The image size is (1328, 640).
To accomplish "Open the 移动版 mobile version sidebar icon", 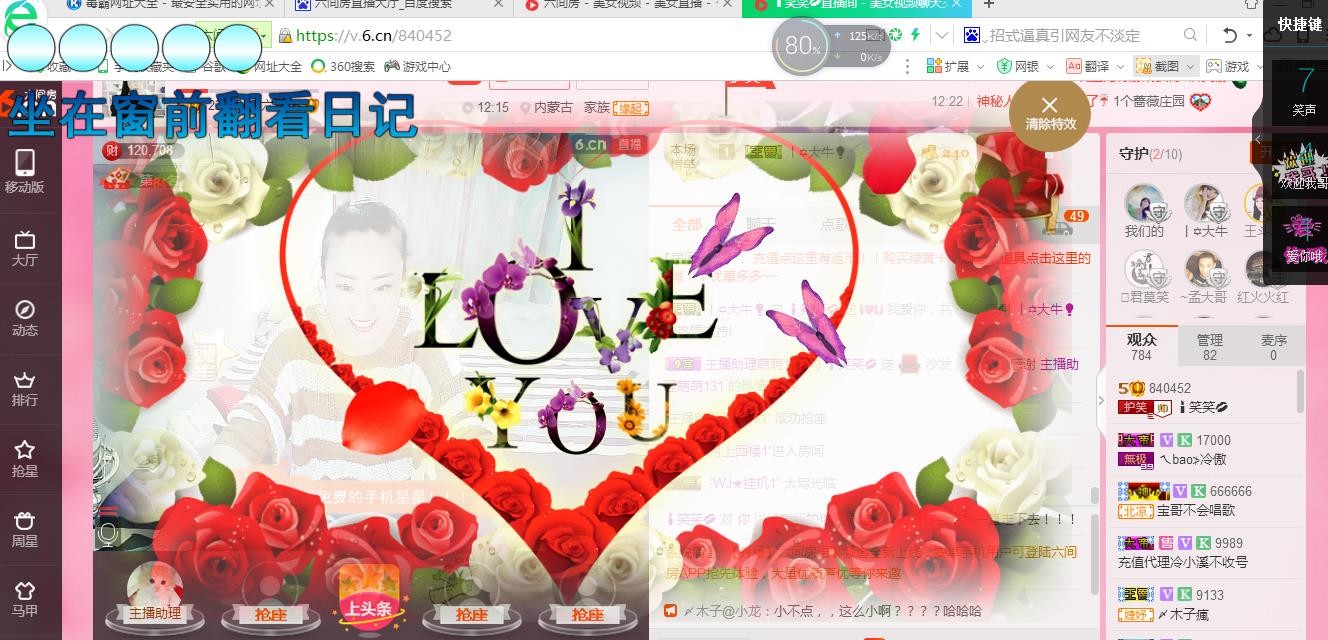I will [x=25, y=172].
